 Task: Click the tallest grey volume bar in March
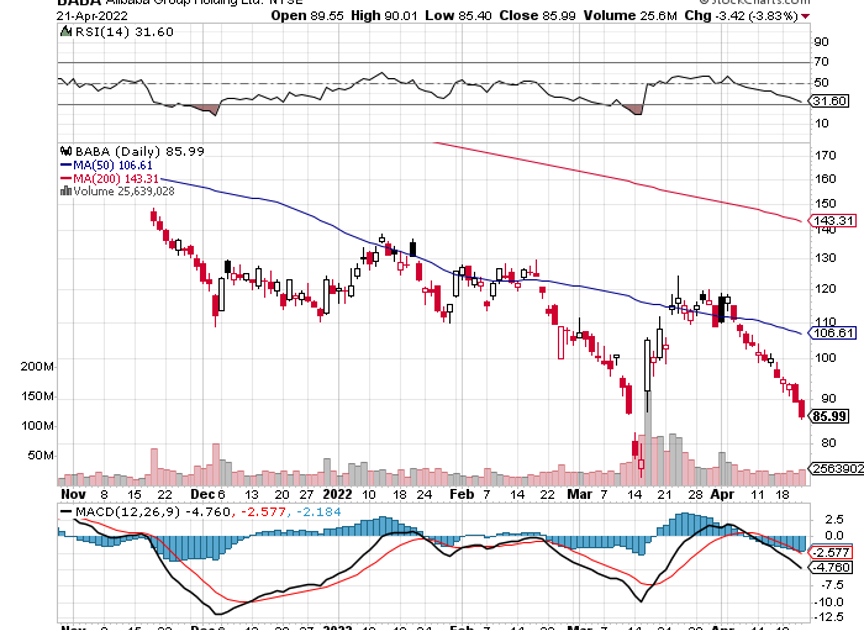[x=647, y=441]
